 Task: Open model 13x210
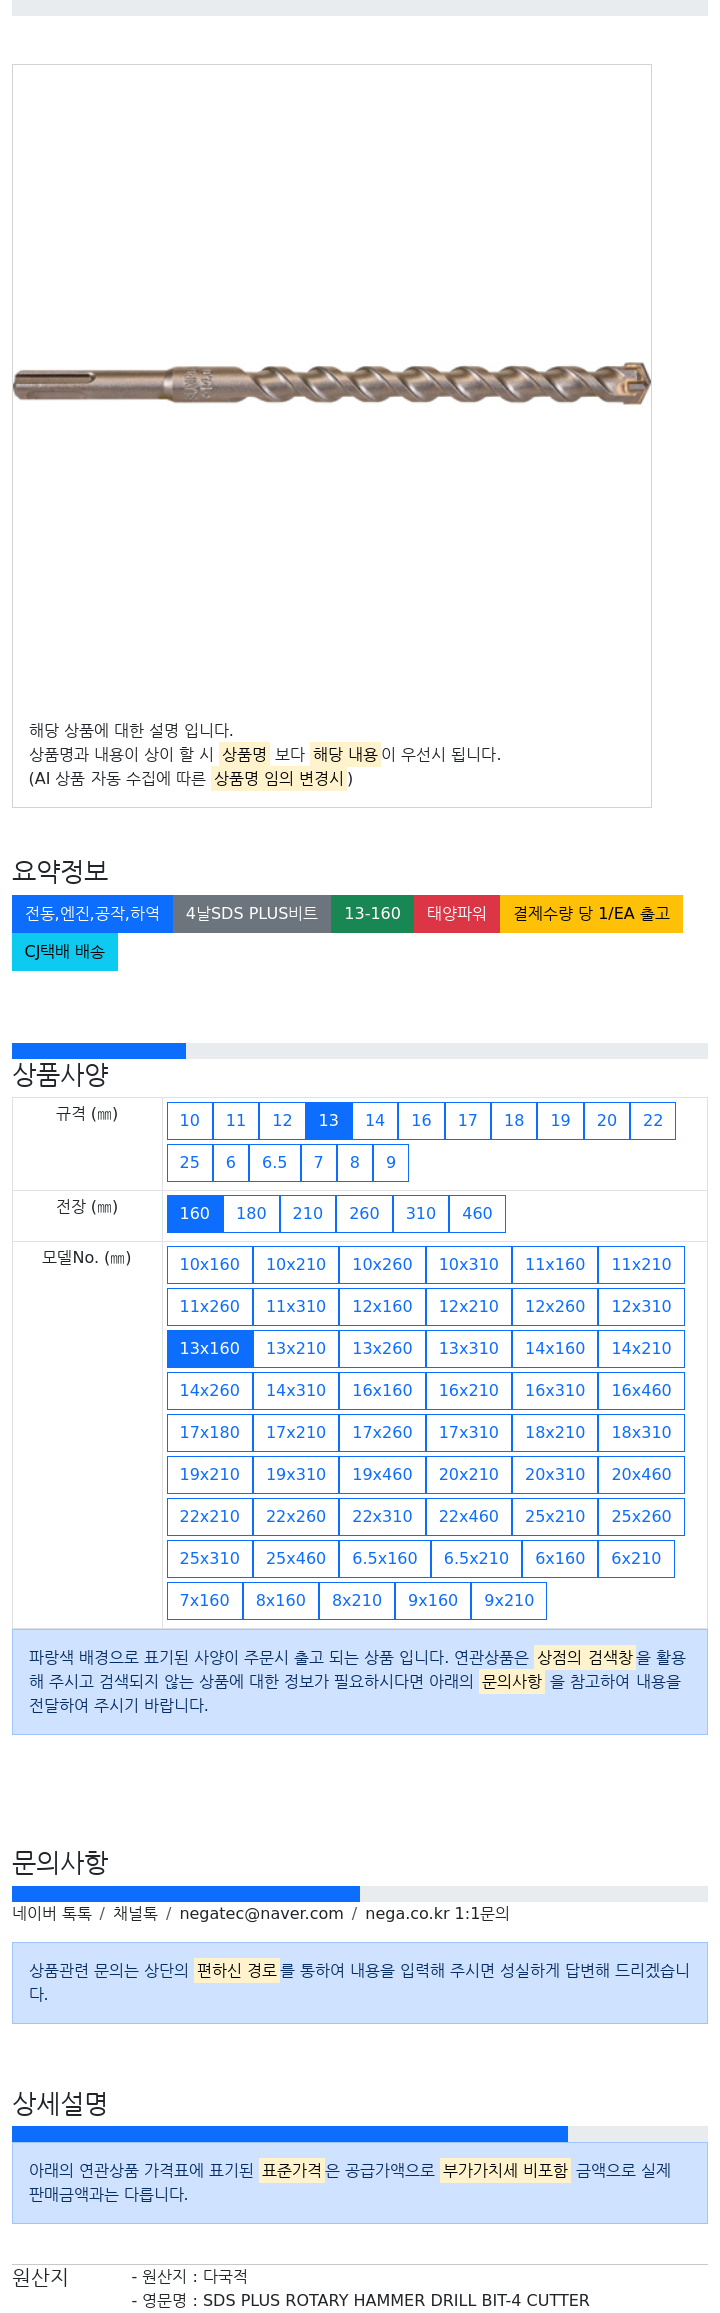(x=296, y=1348)
